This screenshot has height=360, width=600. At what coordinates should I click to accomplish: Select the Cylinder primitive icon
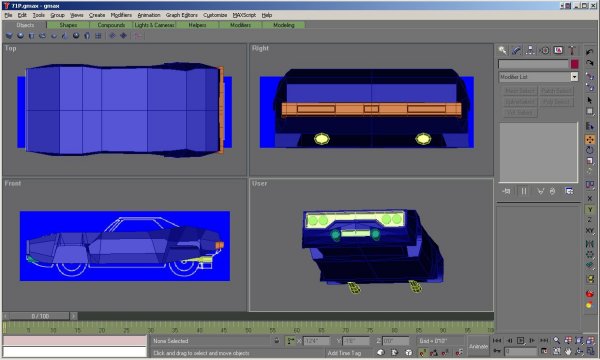click(31, 36)
